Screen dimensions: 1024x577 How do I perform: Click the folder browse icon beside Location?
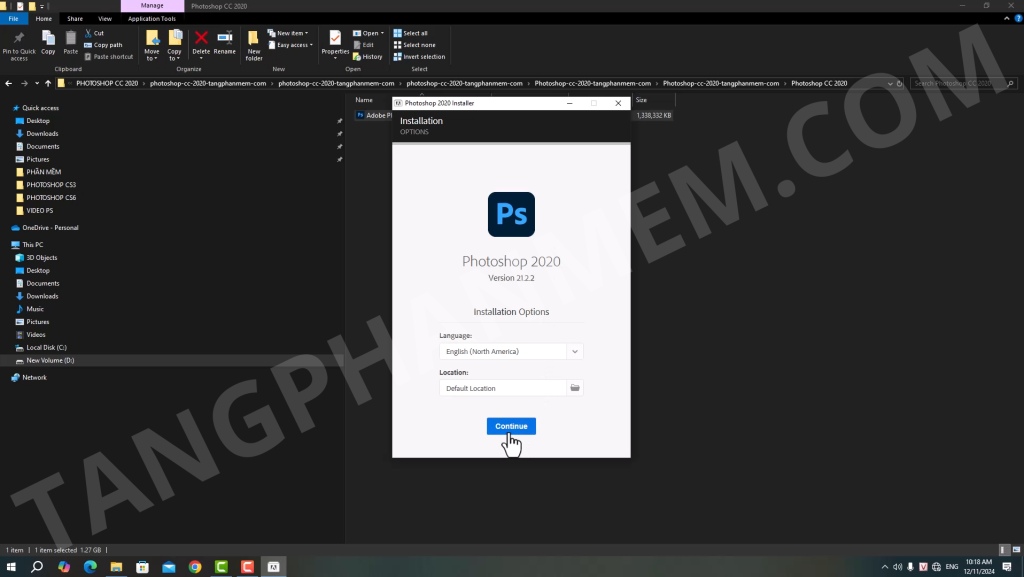575,388
